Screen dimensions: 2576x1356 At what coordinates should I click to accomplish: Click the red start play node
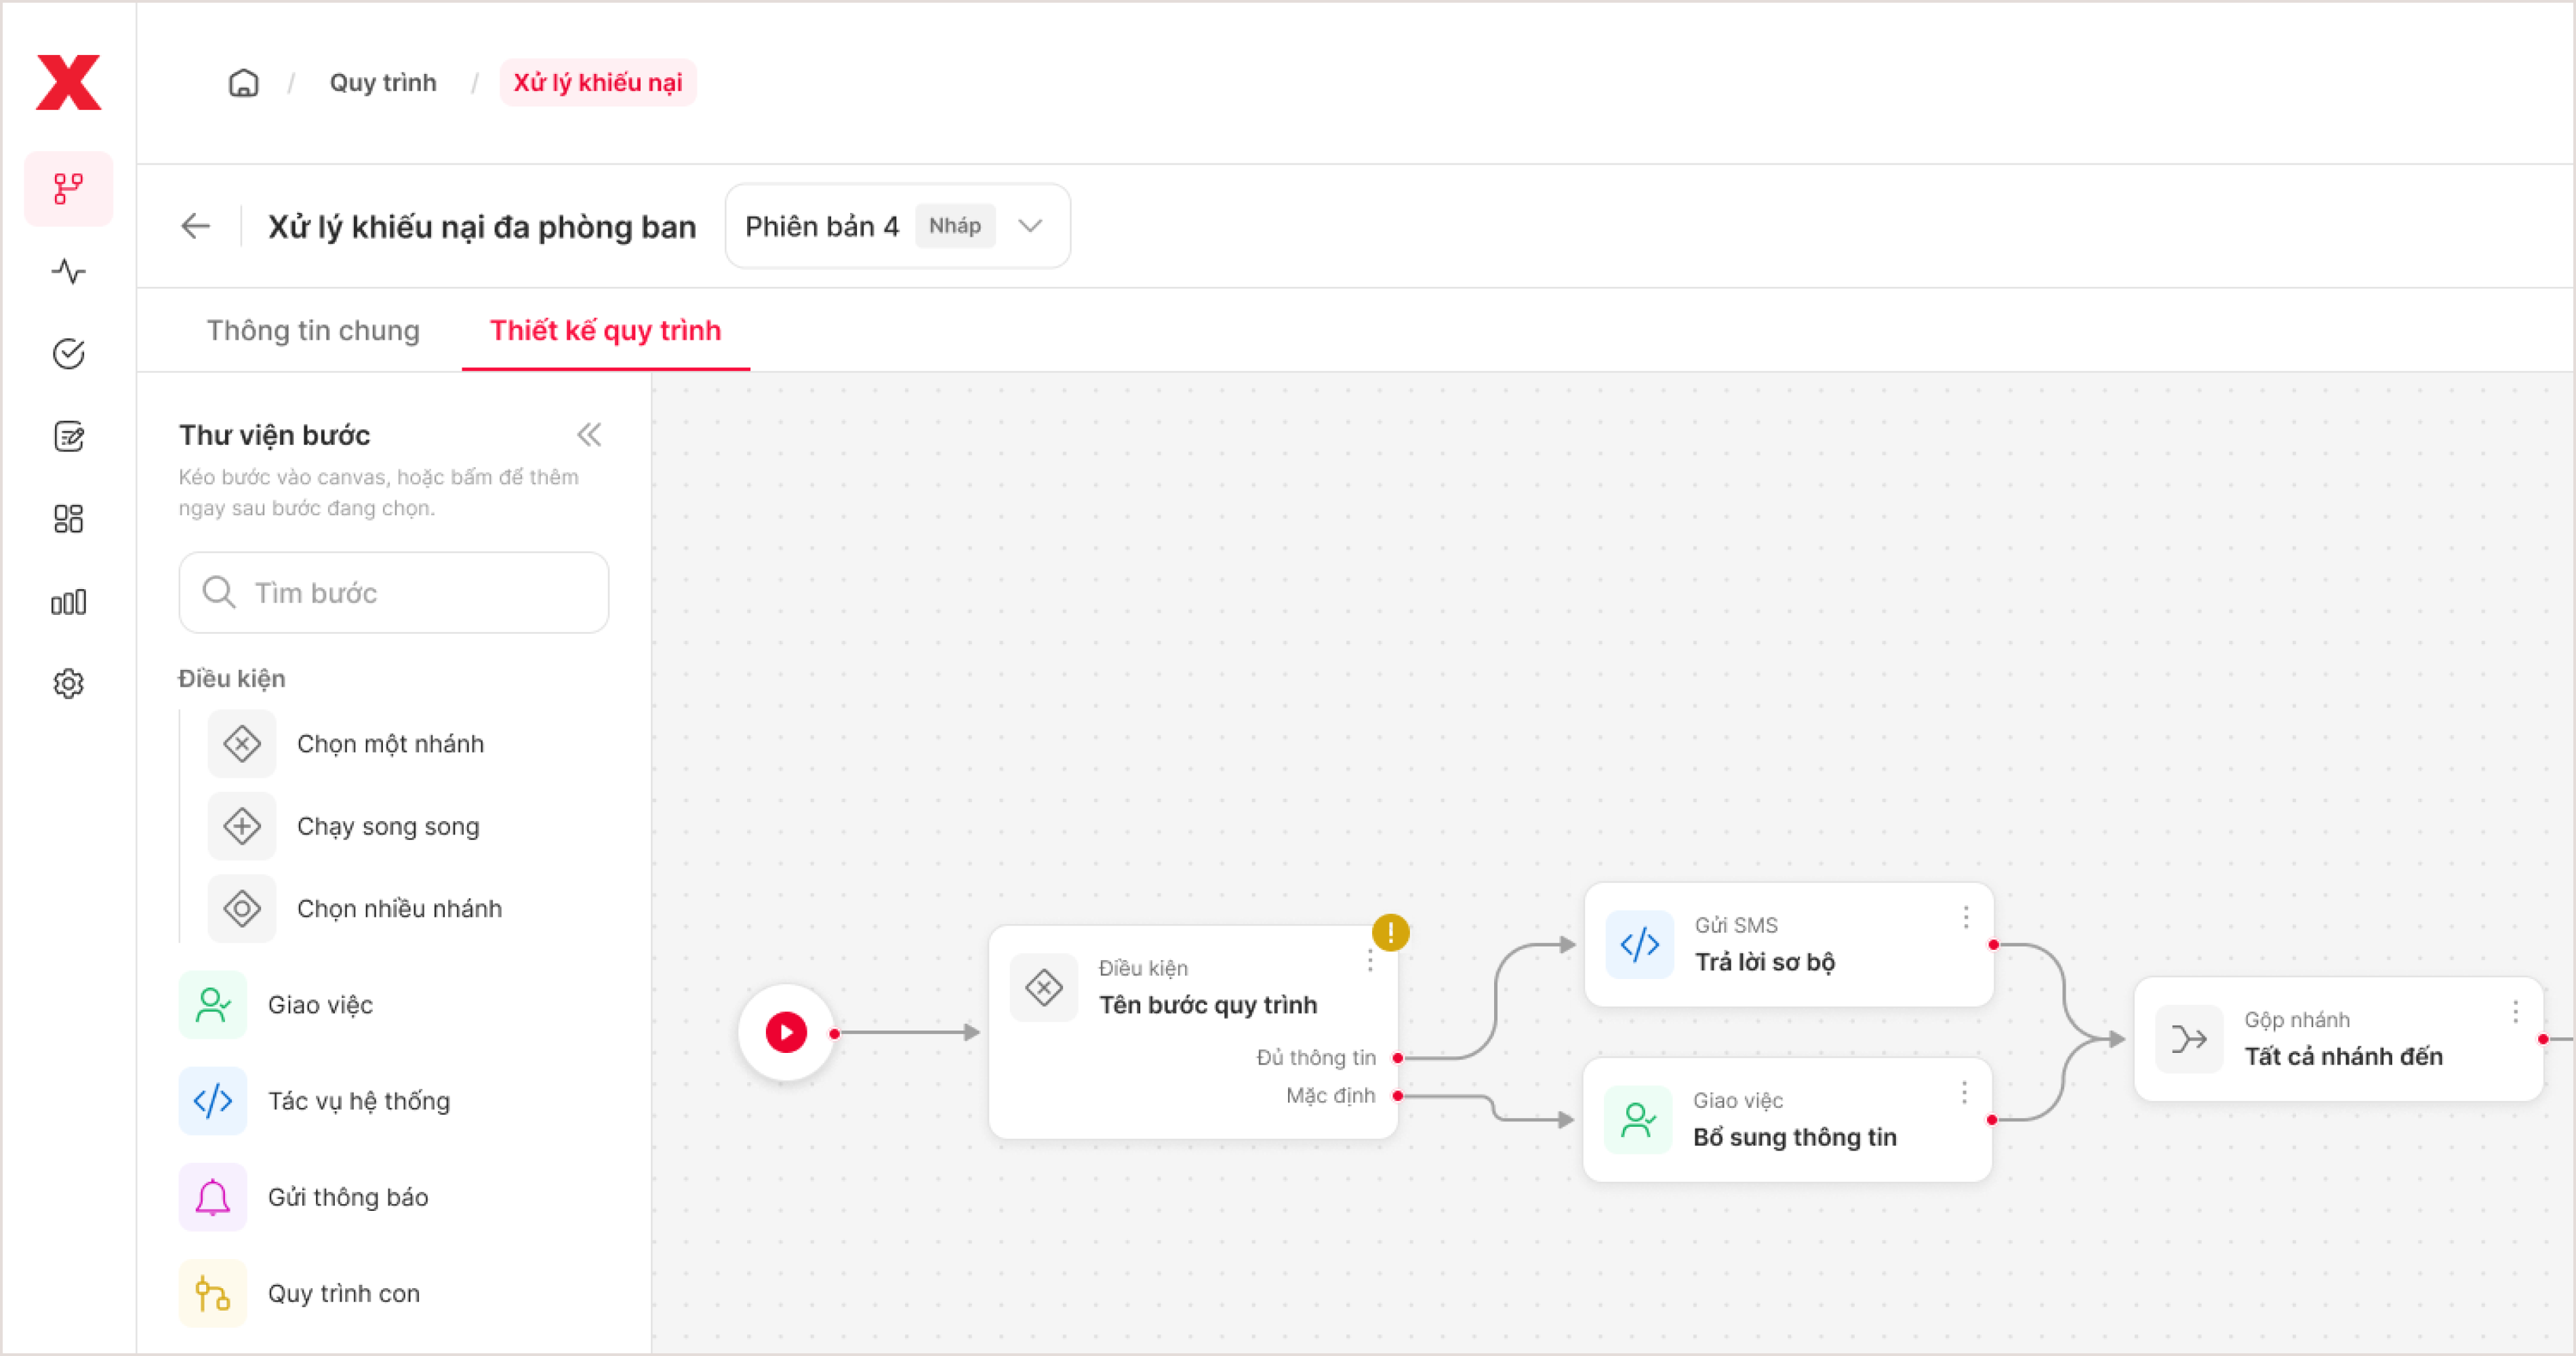[786, 1033]
